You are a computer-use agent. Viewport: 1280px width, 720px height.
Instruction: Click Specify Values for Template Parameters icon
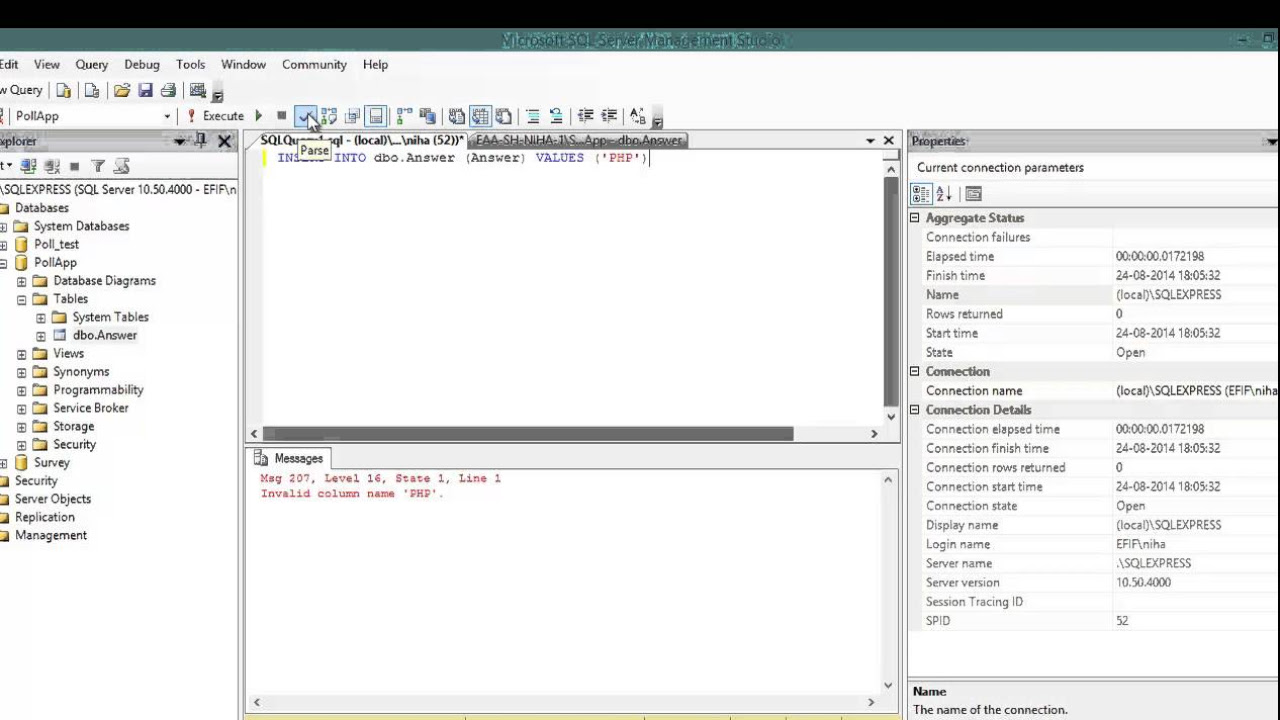[x=638, y=116]
